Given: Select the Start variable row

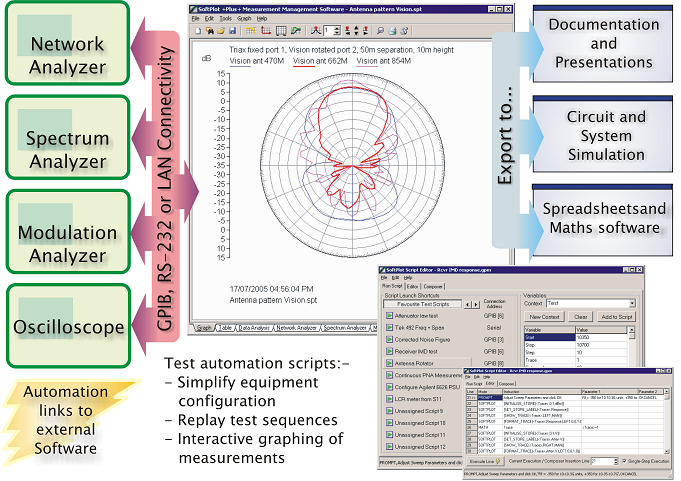Looking at the screenshot, I should pyautogui.click(x=576, y=337).
